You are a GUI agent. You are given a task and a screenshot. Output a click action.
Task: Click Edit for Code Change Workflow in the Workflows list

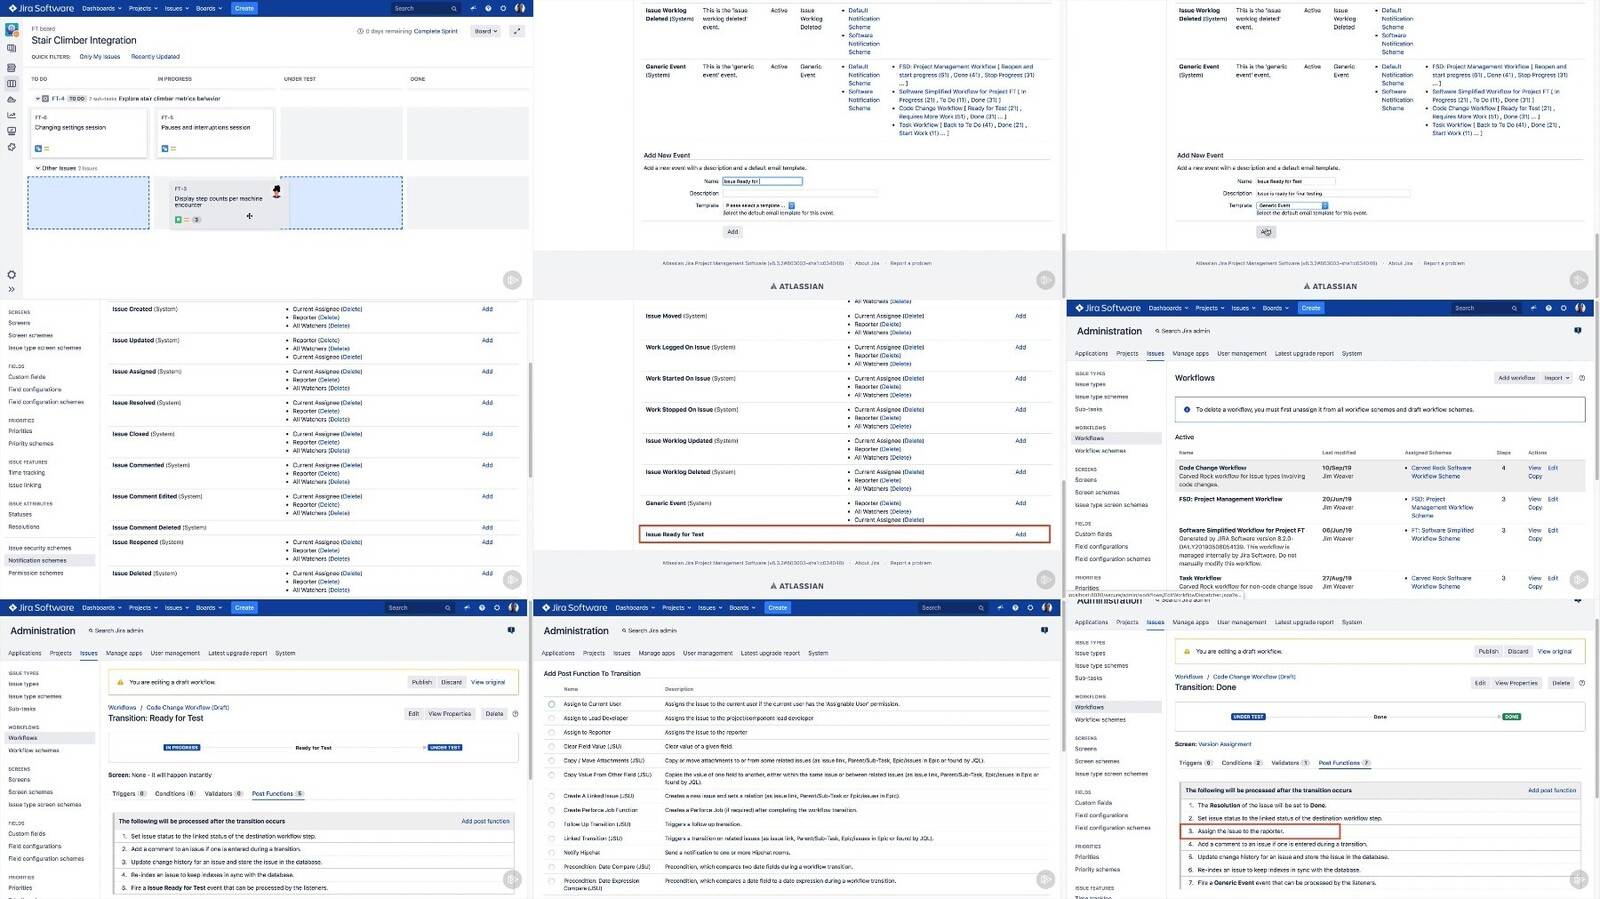1553,468
